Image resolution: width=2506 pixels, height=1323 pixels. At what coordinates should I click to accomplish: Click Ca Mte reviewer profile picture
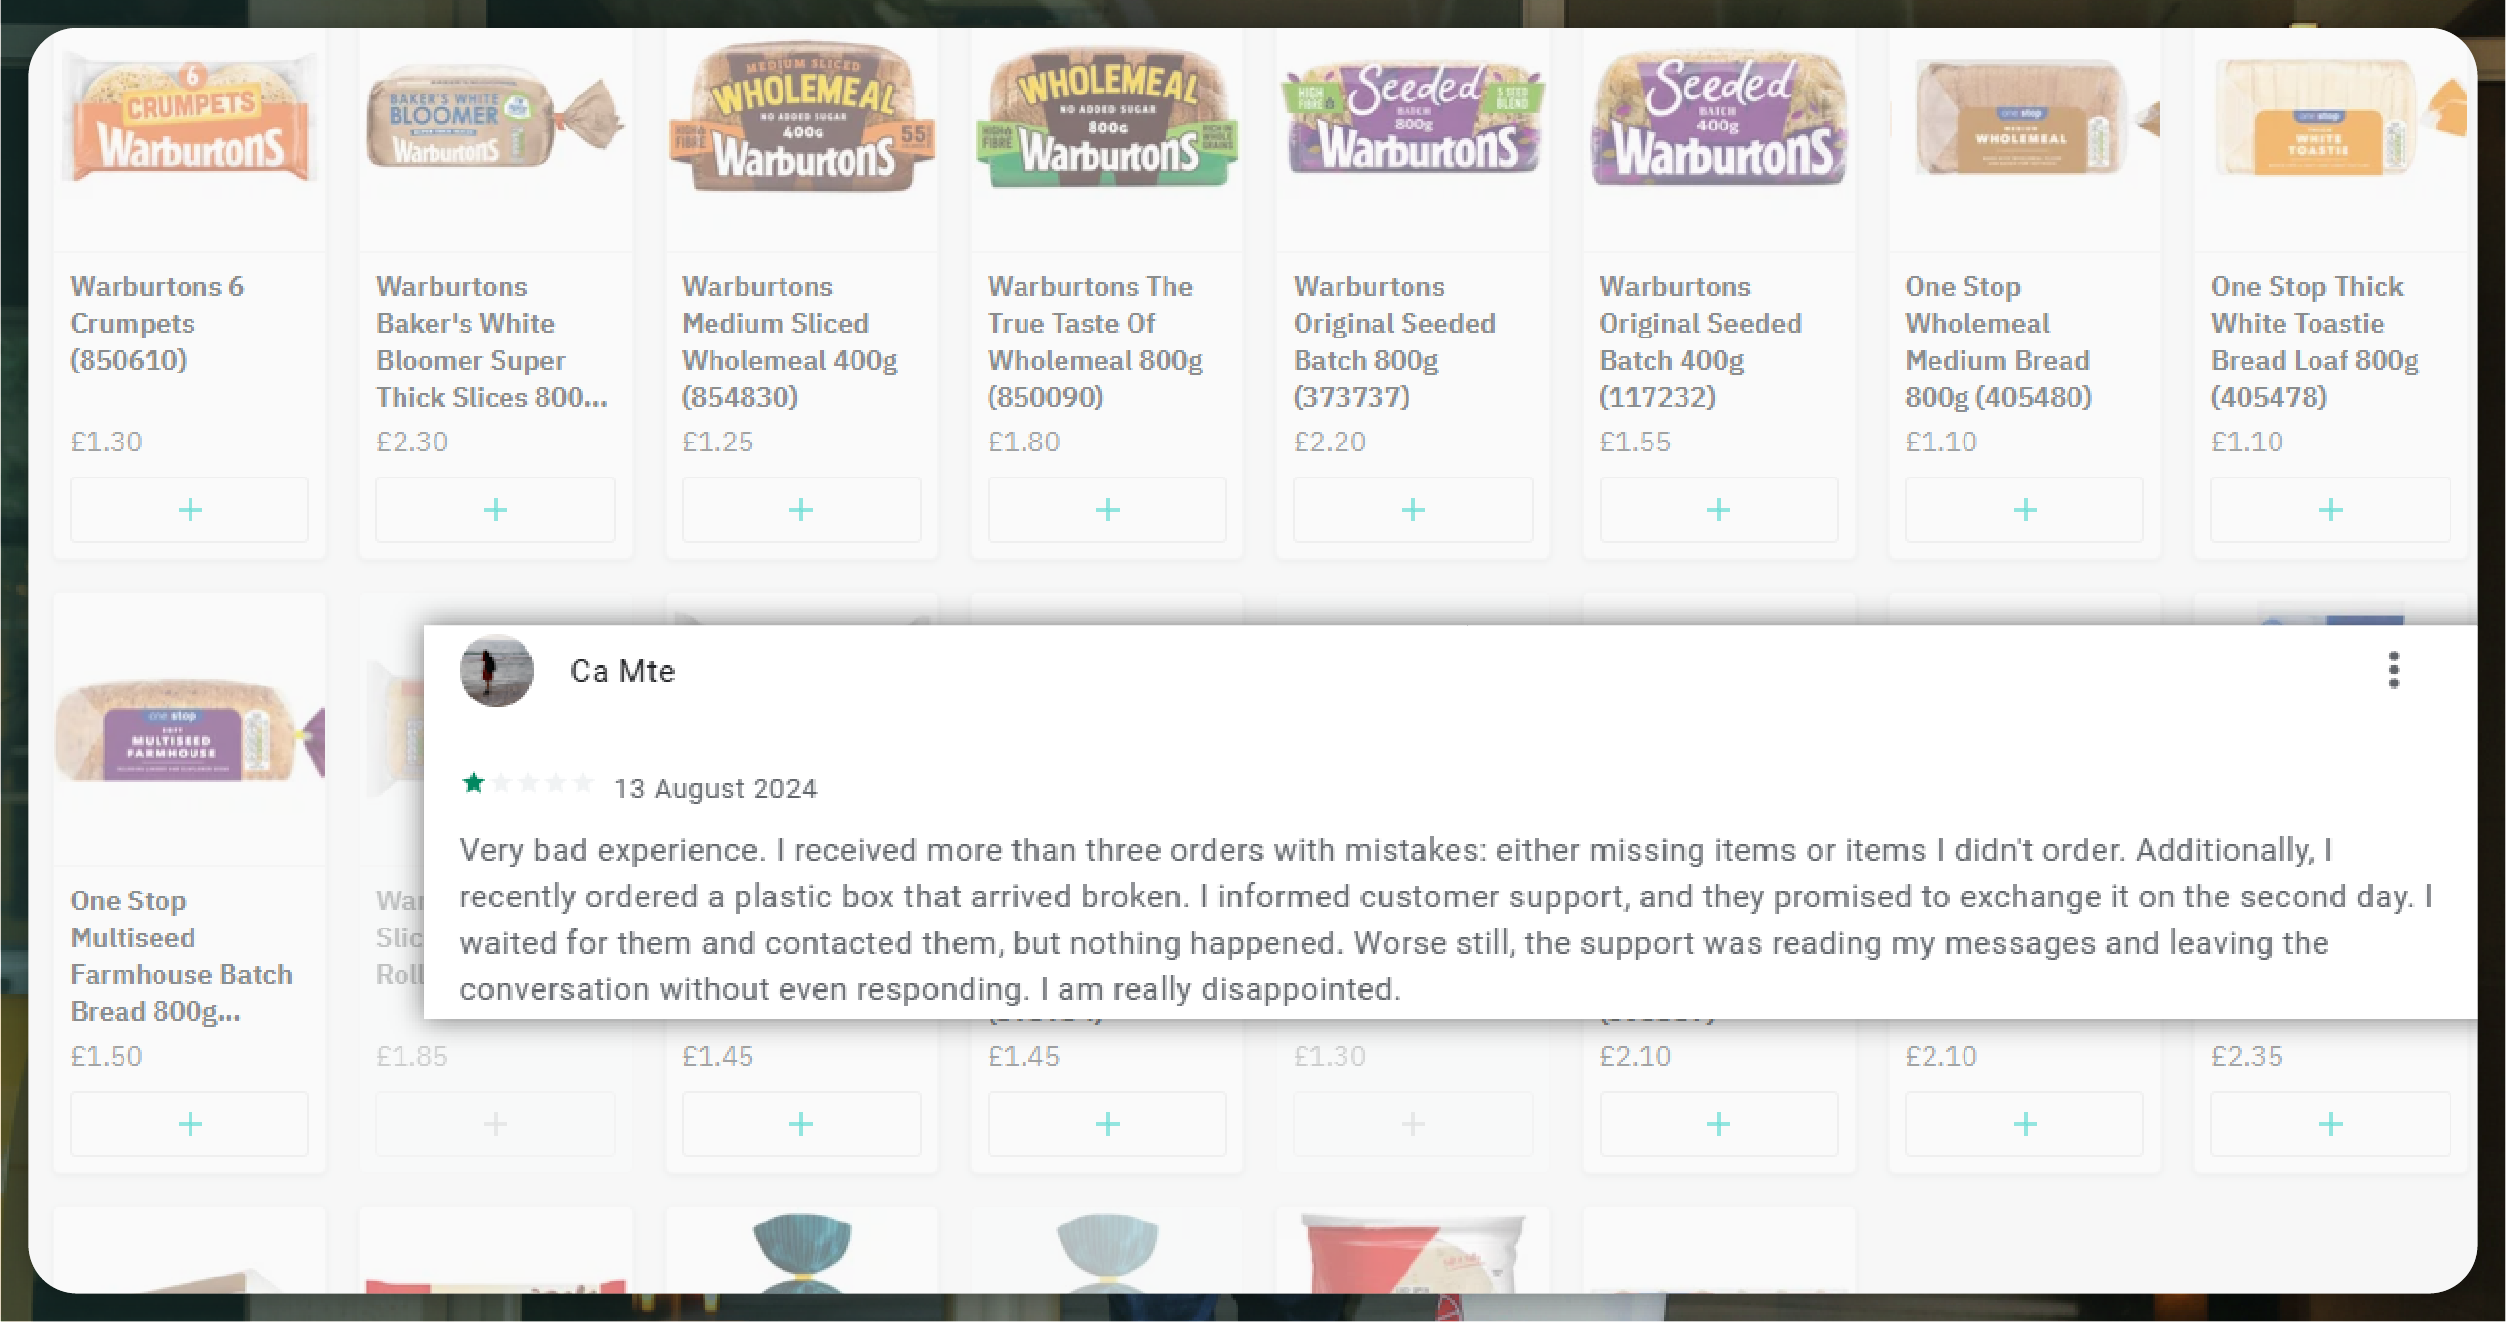(x=496, y=671)
